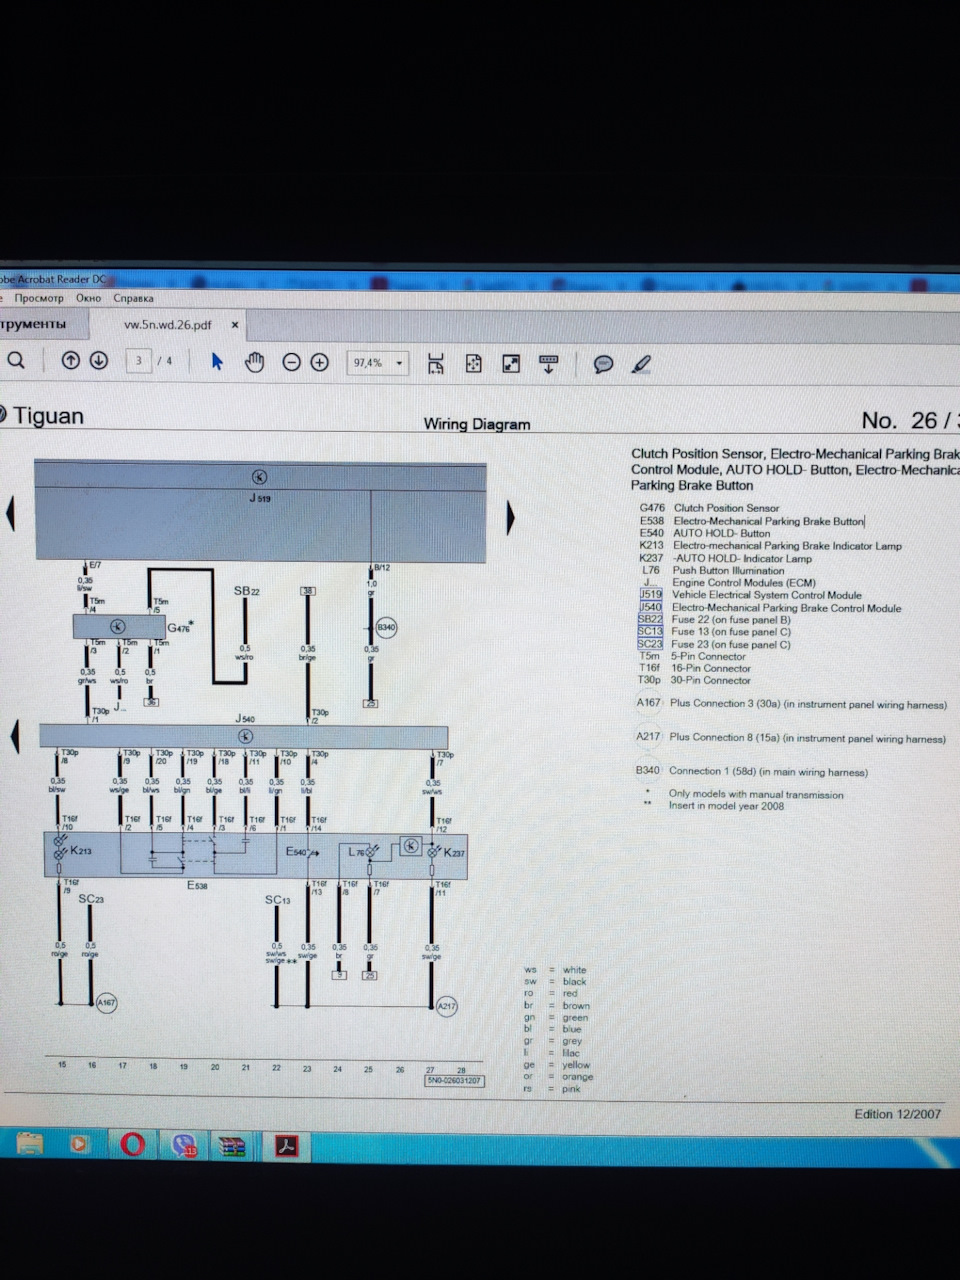This screenshot has width=960, height=1280.
Task: Click the J519 link in legend
Action: (x=651, y=594)
